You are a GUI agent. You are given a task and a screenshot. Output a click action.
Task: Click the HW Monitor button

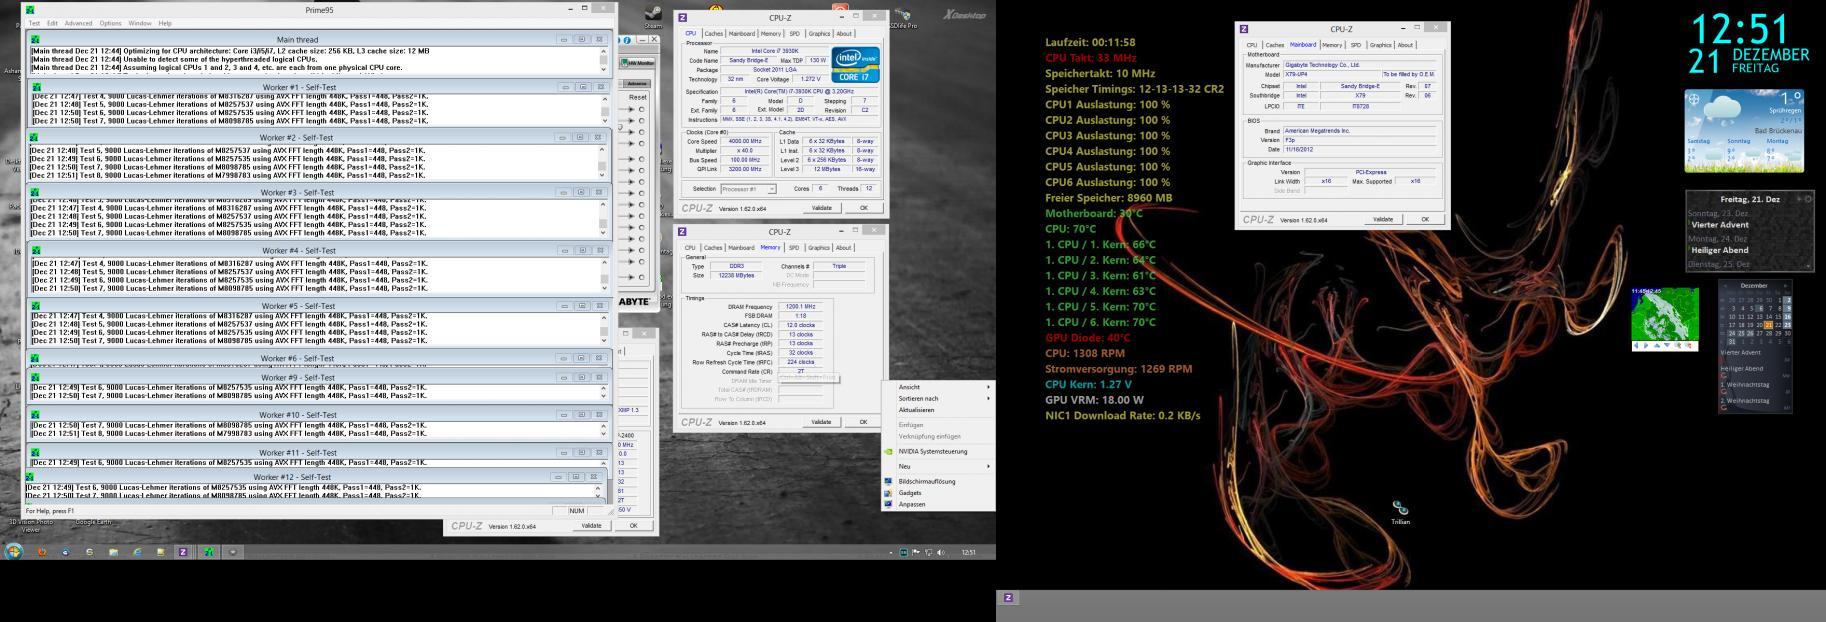coord(636,63)
